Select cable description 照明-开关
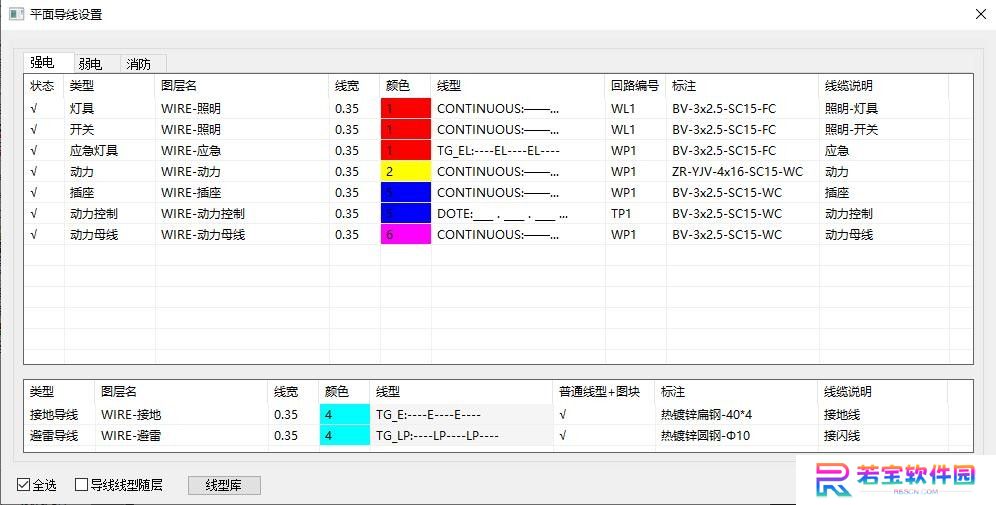The image size is (996, 505). pyautogui.click(x=851, y=130)
